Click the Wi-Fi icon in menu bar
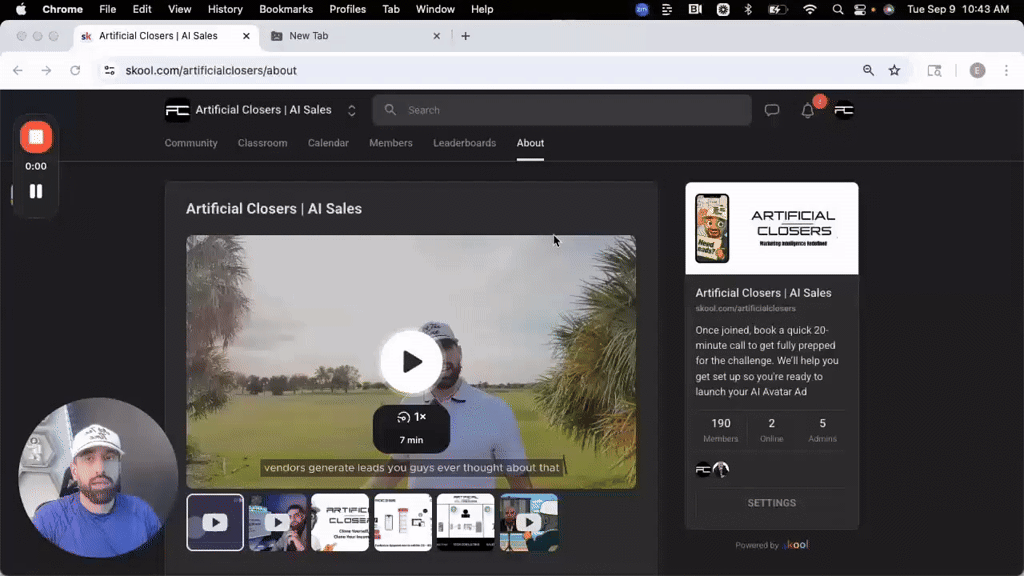The image size is (1024, 576). [x=810, y=9]
